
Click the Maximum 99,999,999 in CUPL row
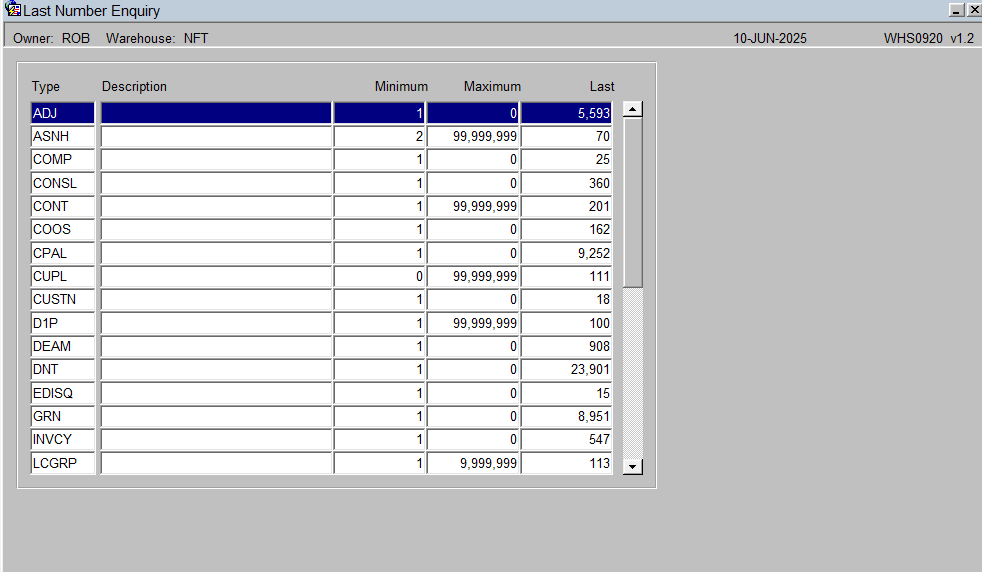[x=473, y=277]
